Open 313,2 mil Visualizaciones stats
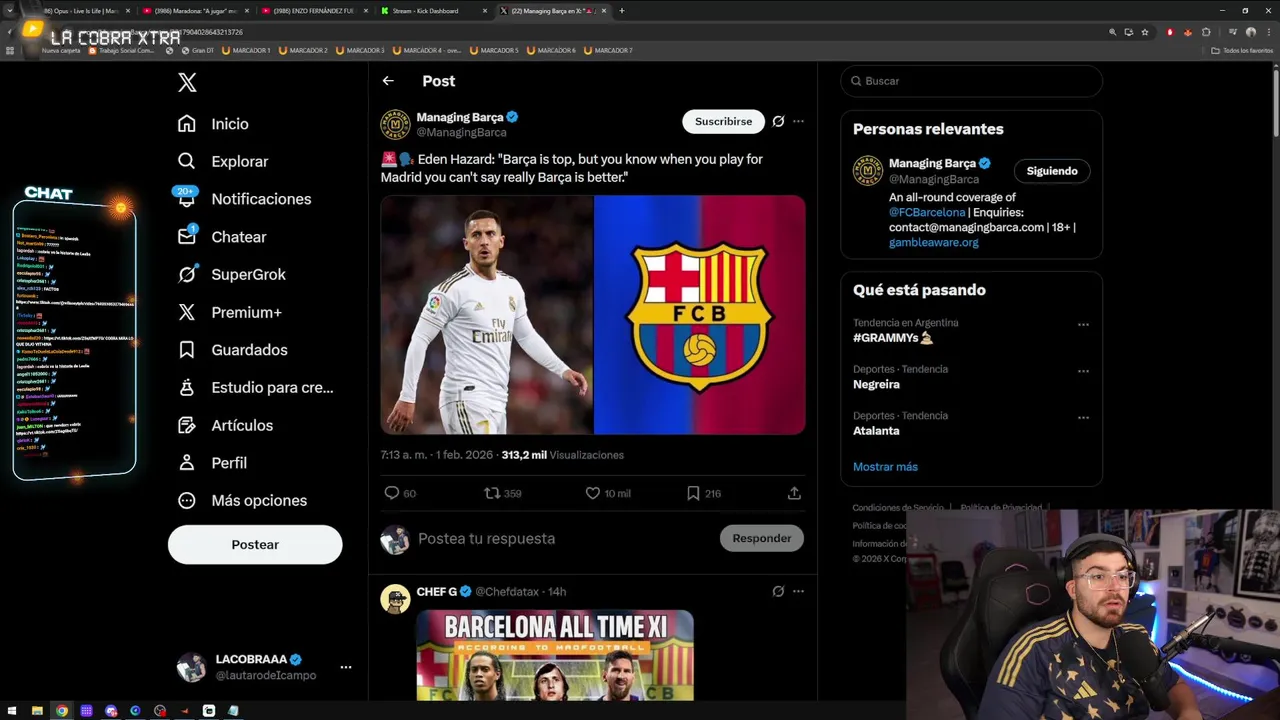 (x=562, y=455)
